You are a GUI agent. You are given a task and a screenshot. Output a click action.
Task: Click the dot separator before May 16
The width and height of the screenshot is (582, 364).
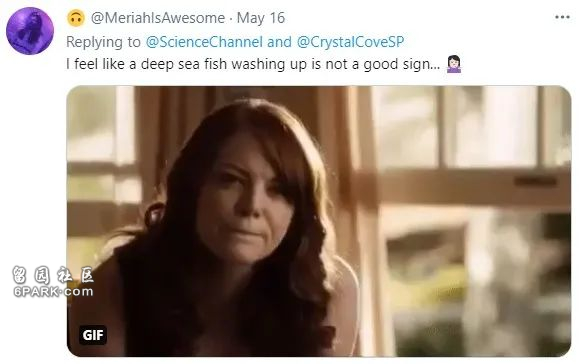tap(231, 19)
